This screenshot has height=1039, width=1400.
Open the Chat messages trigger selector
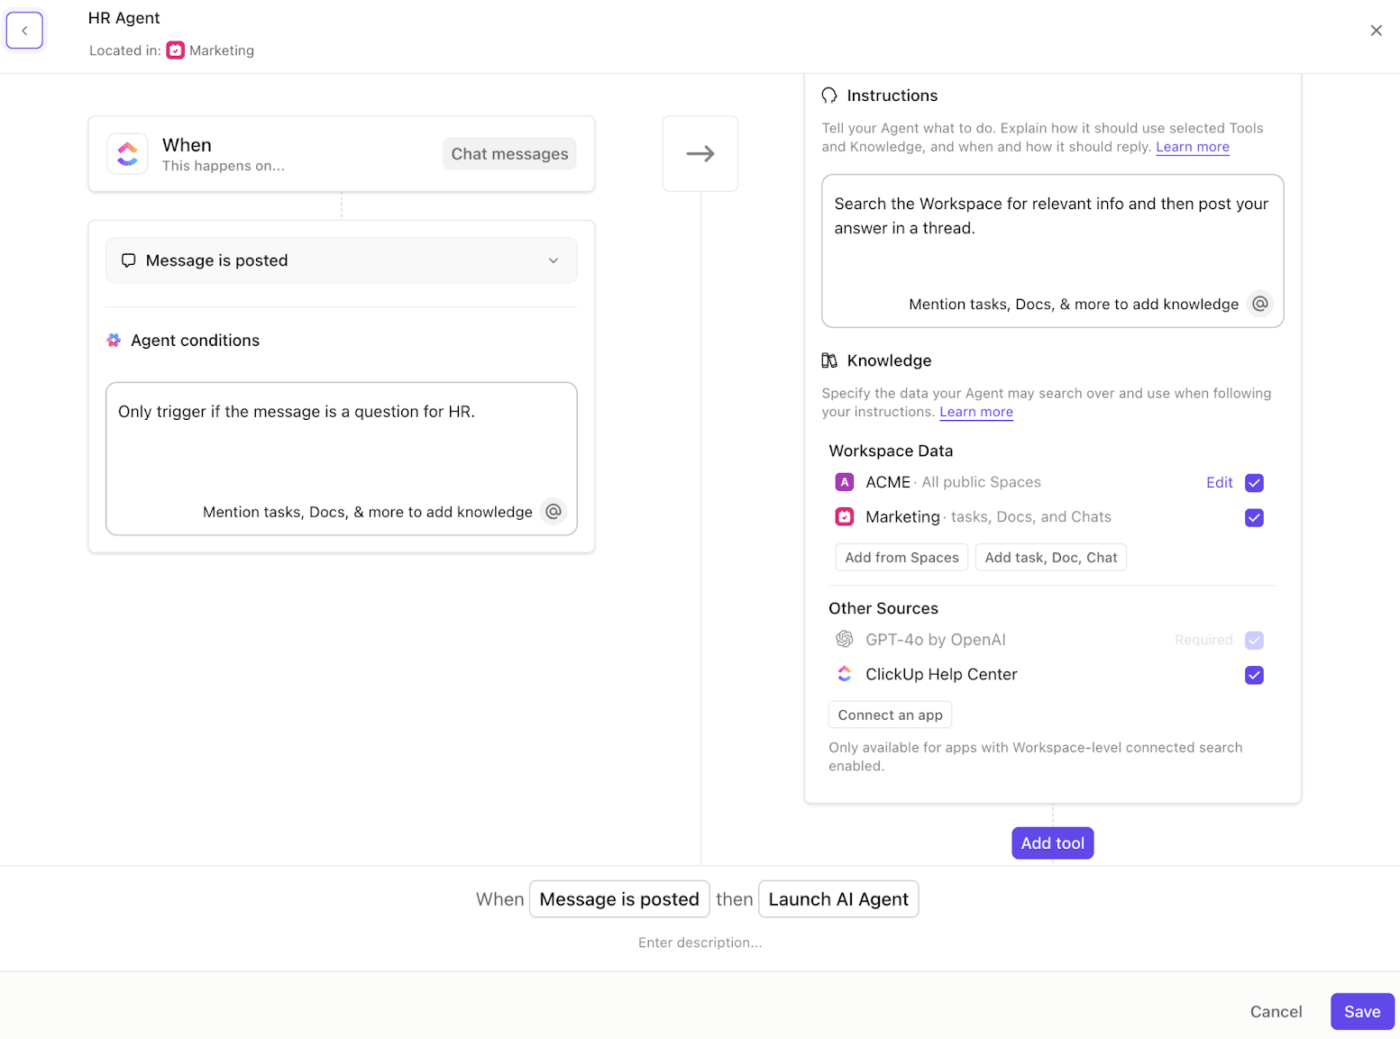point(509,154)
